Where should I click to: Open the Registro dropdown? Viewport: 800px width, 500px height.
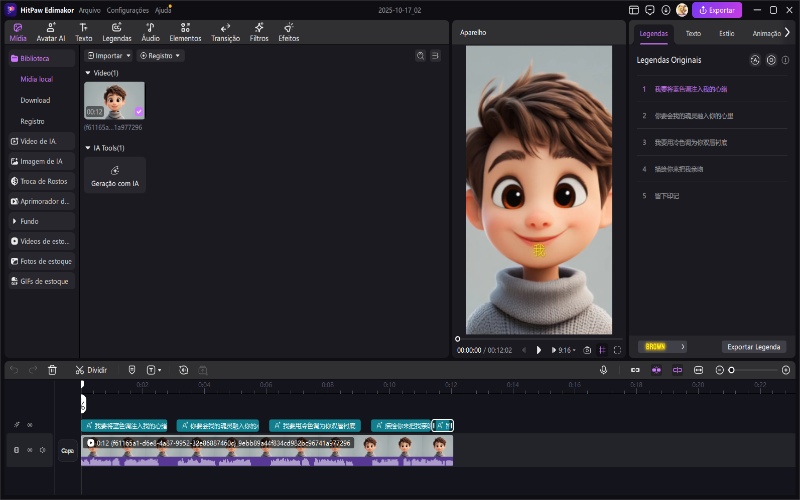160,56
